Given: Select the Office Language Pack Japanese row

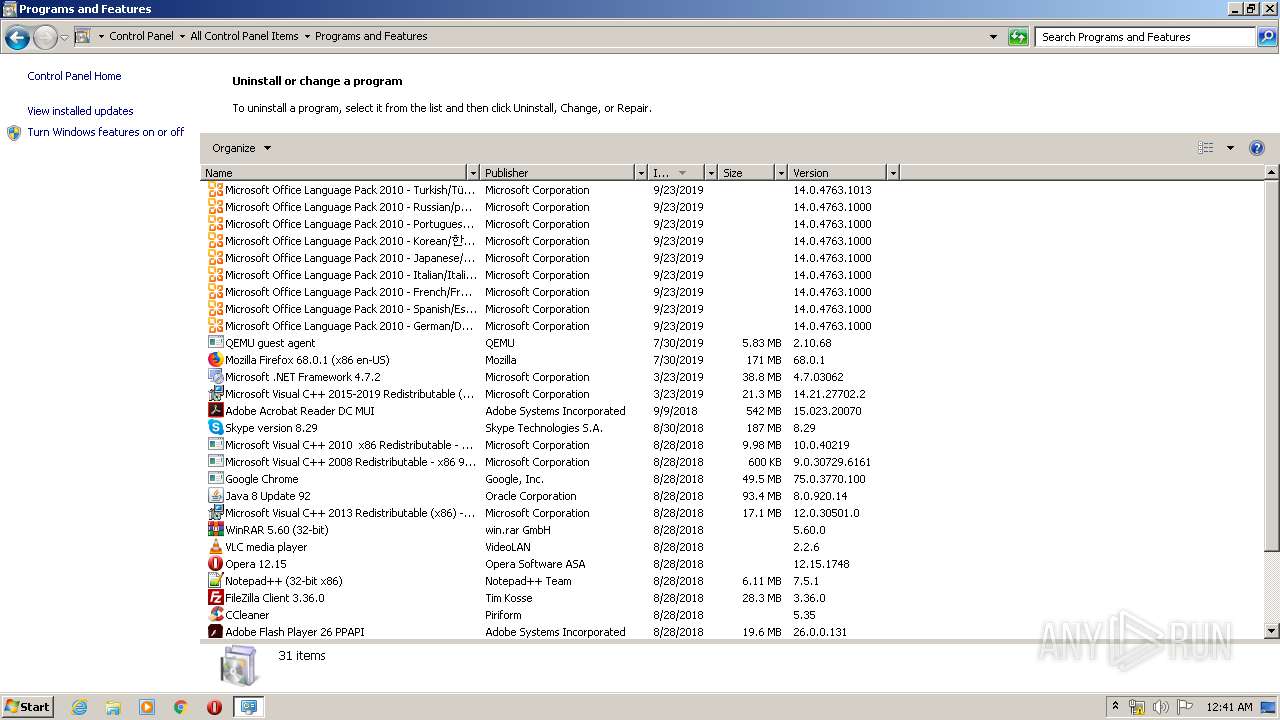Looking at the screenshot, I should 552,258.
